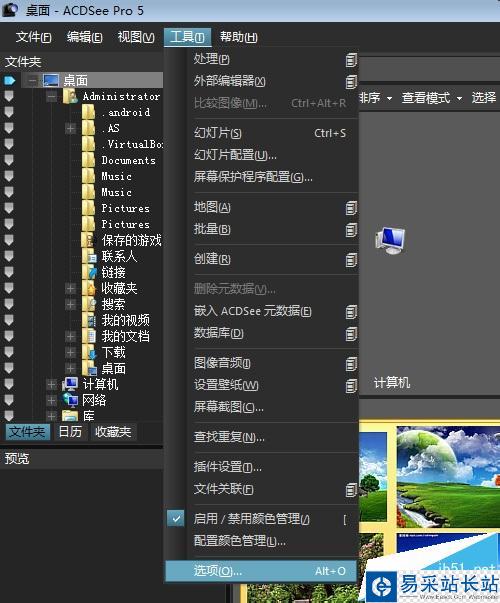Switch to the 日历 tab
The height and width of the screenshot is (603, 500).
[x=70, y=431]
